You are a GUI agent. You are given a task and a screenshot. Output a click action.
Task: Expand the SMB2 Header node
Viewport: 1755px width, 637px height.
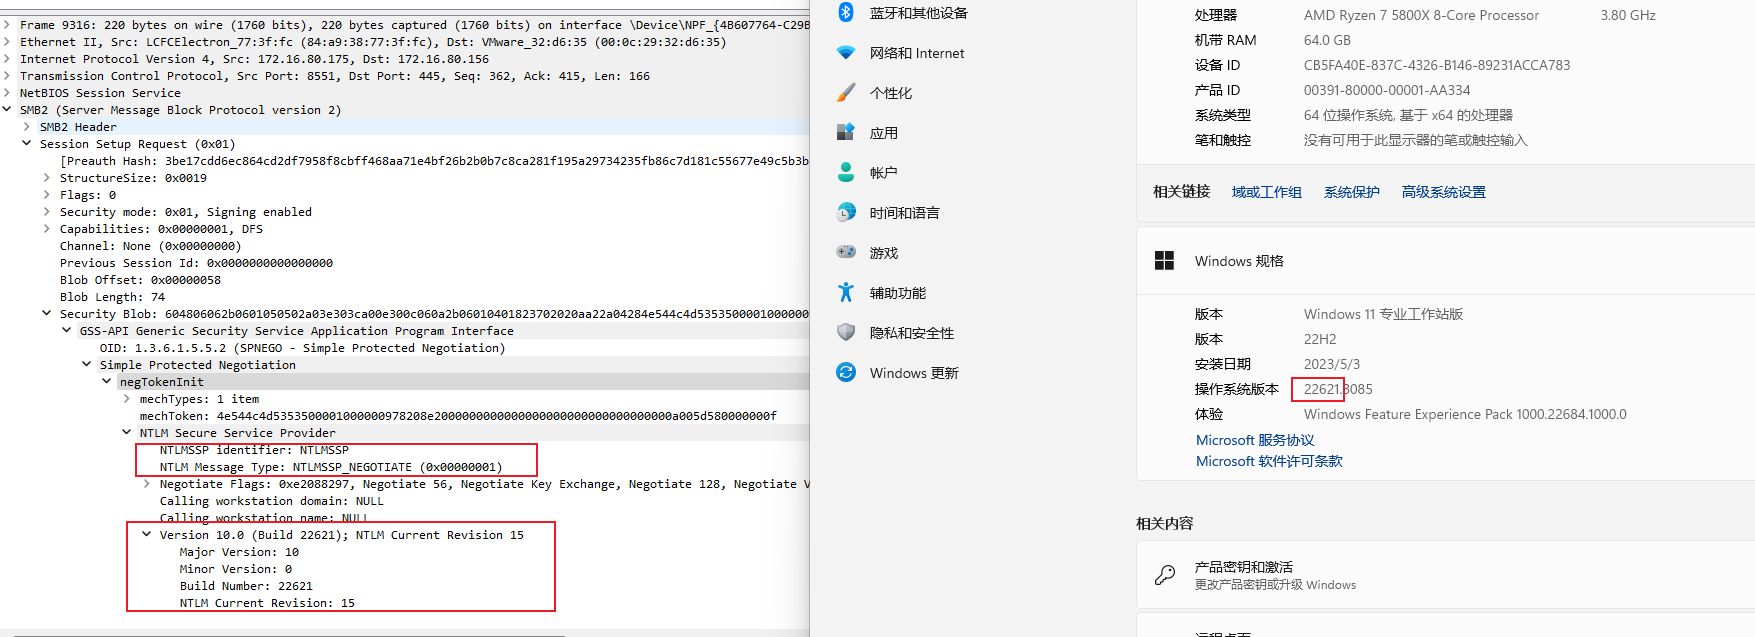[27, 127]
